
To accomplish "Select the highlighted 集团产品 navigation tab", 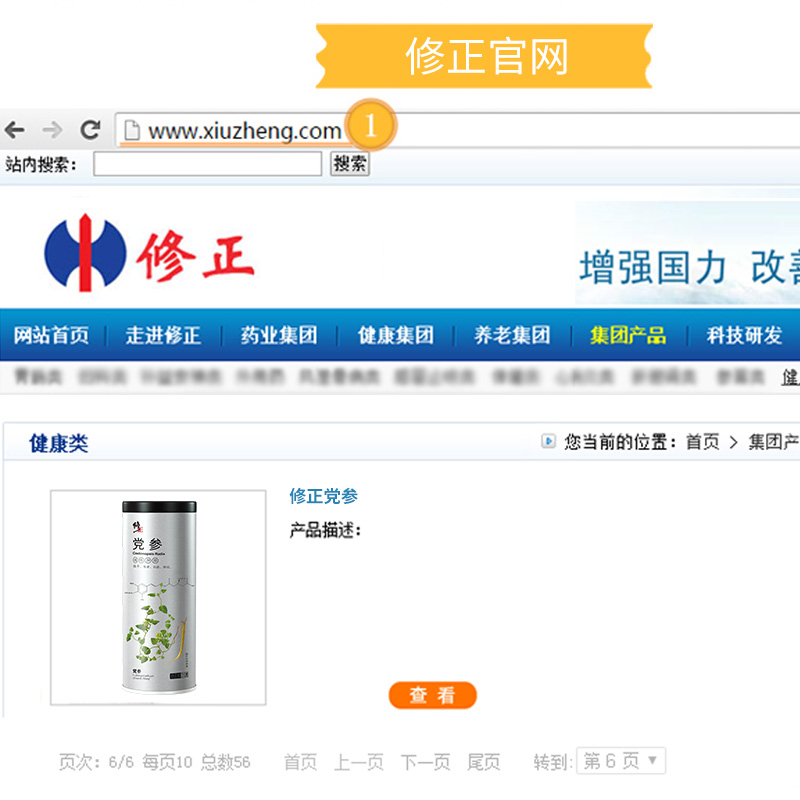I will (x=628, y=335).
